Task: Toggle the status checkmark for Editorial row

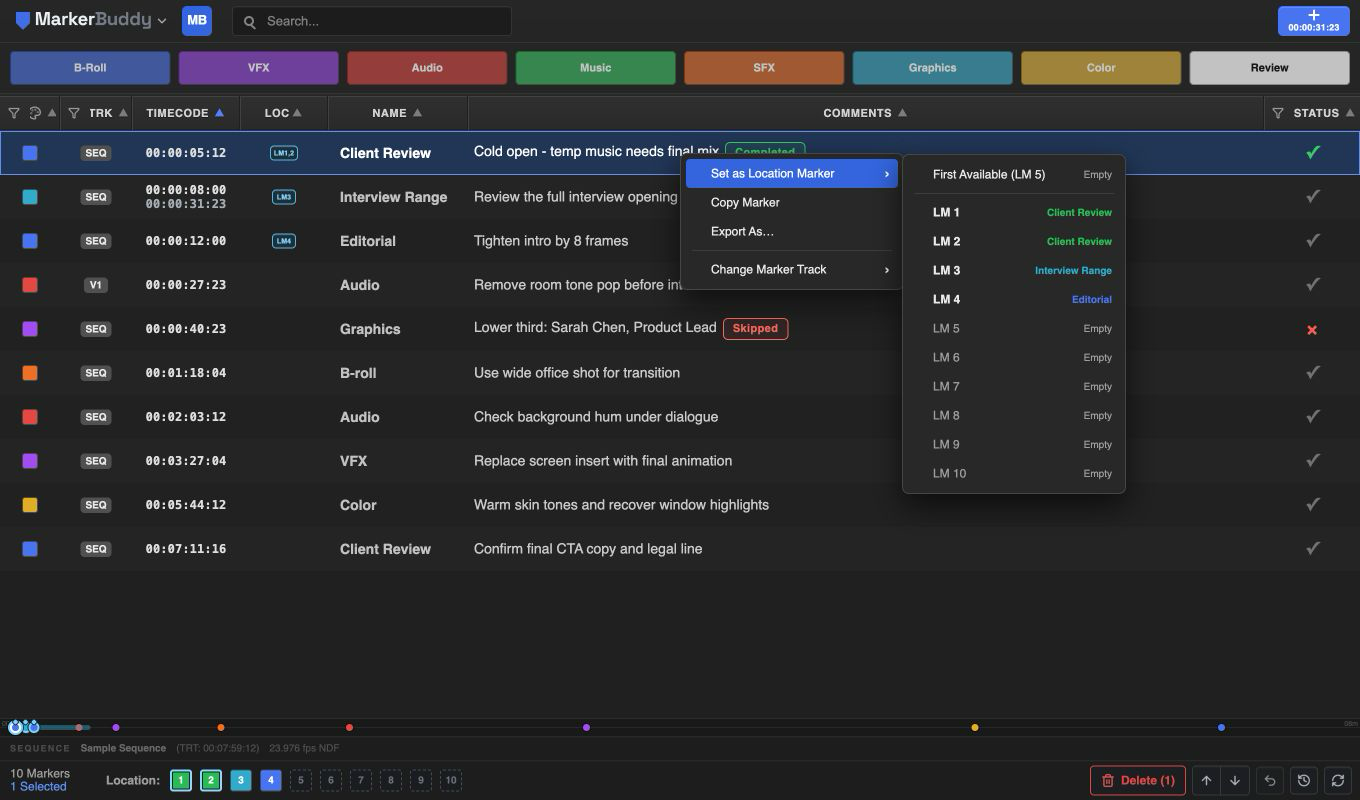Action: click(1313, 240)
